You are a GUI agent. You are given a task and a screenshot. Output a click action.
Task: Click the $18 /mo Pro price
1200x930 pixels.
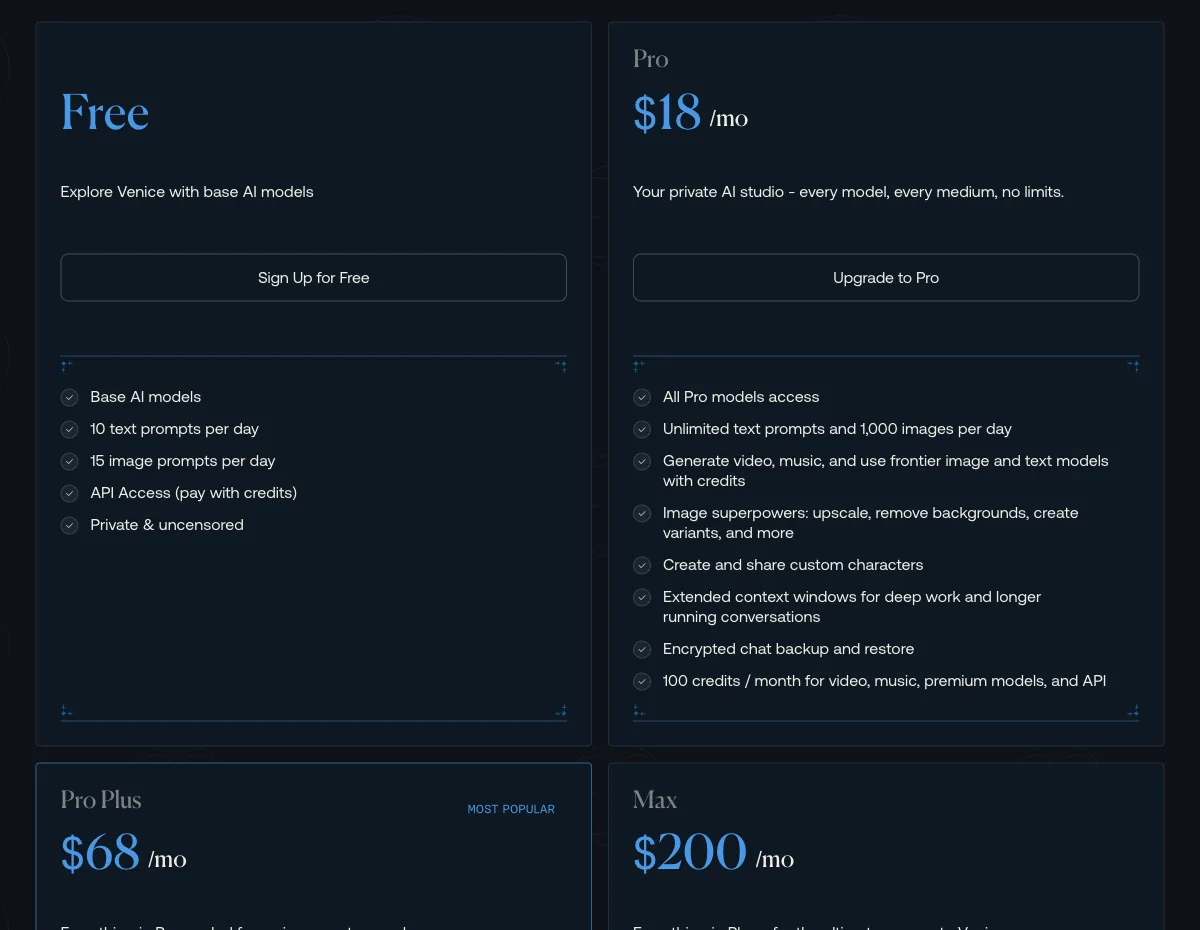690,114
